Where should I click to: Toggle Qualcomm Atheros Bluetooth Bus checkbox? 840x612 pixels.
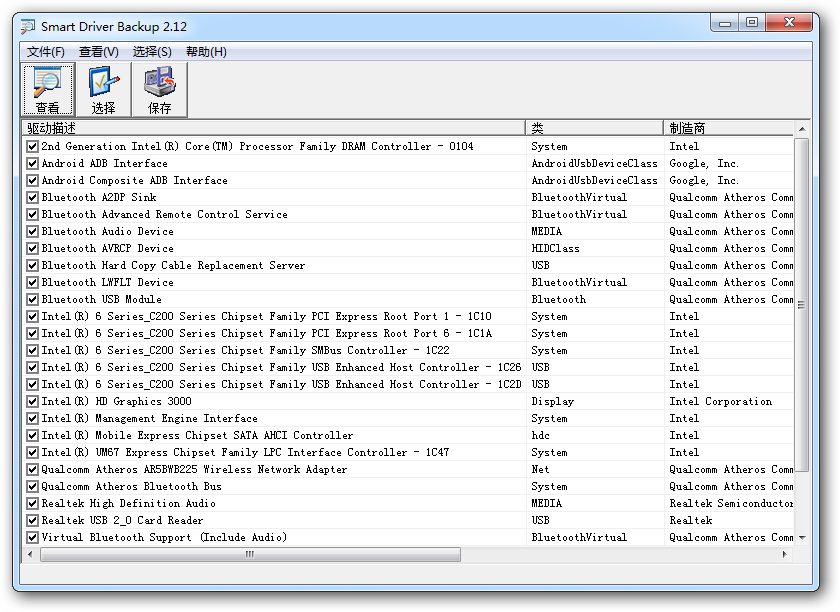point(32,487)
